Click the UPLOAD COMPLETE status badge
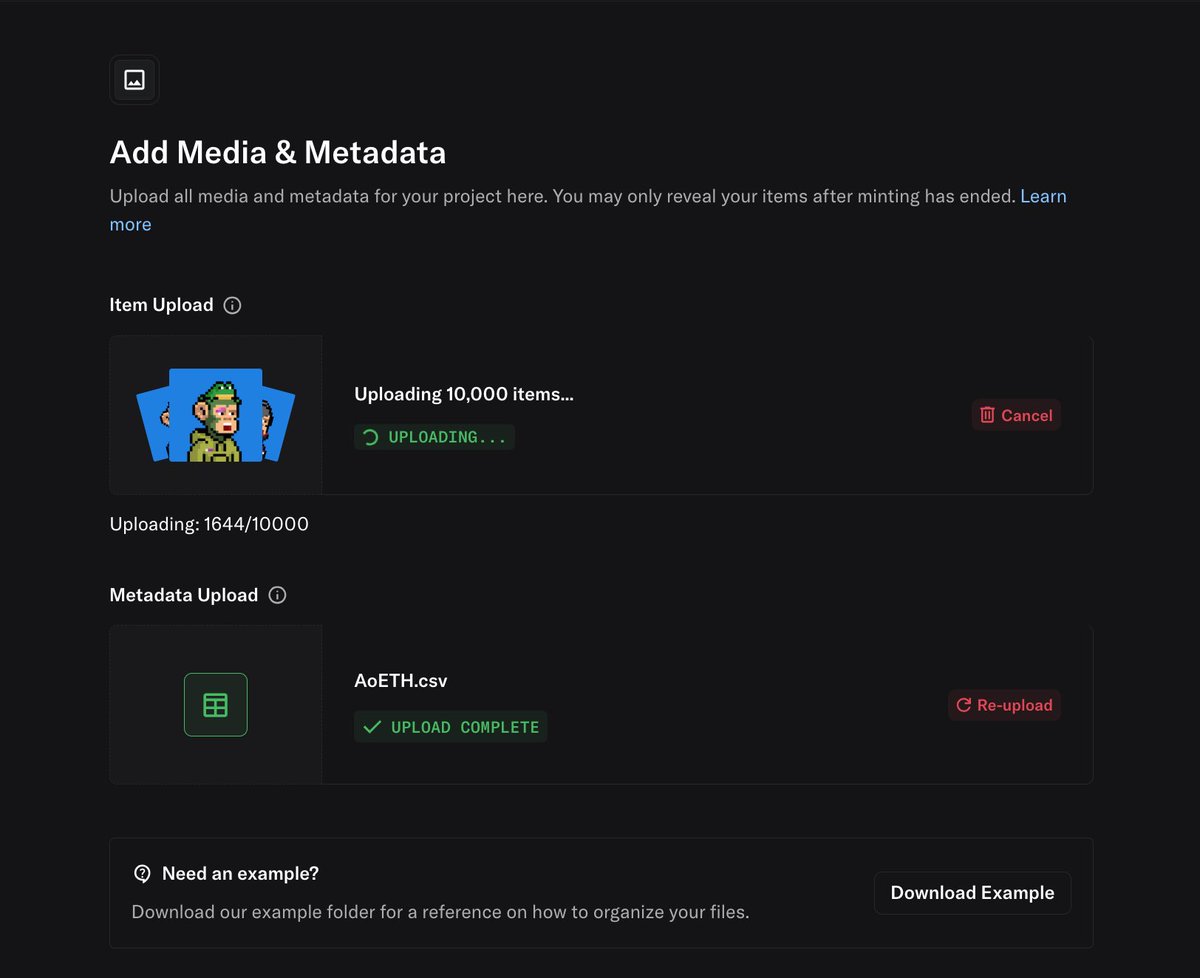Screen dimensions: 1200x978 (x=450, y=727)
